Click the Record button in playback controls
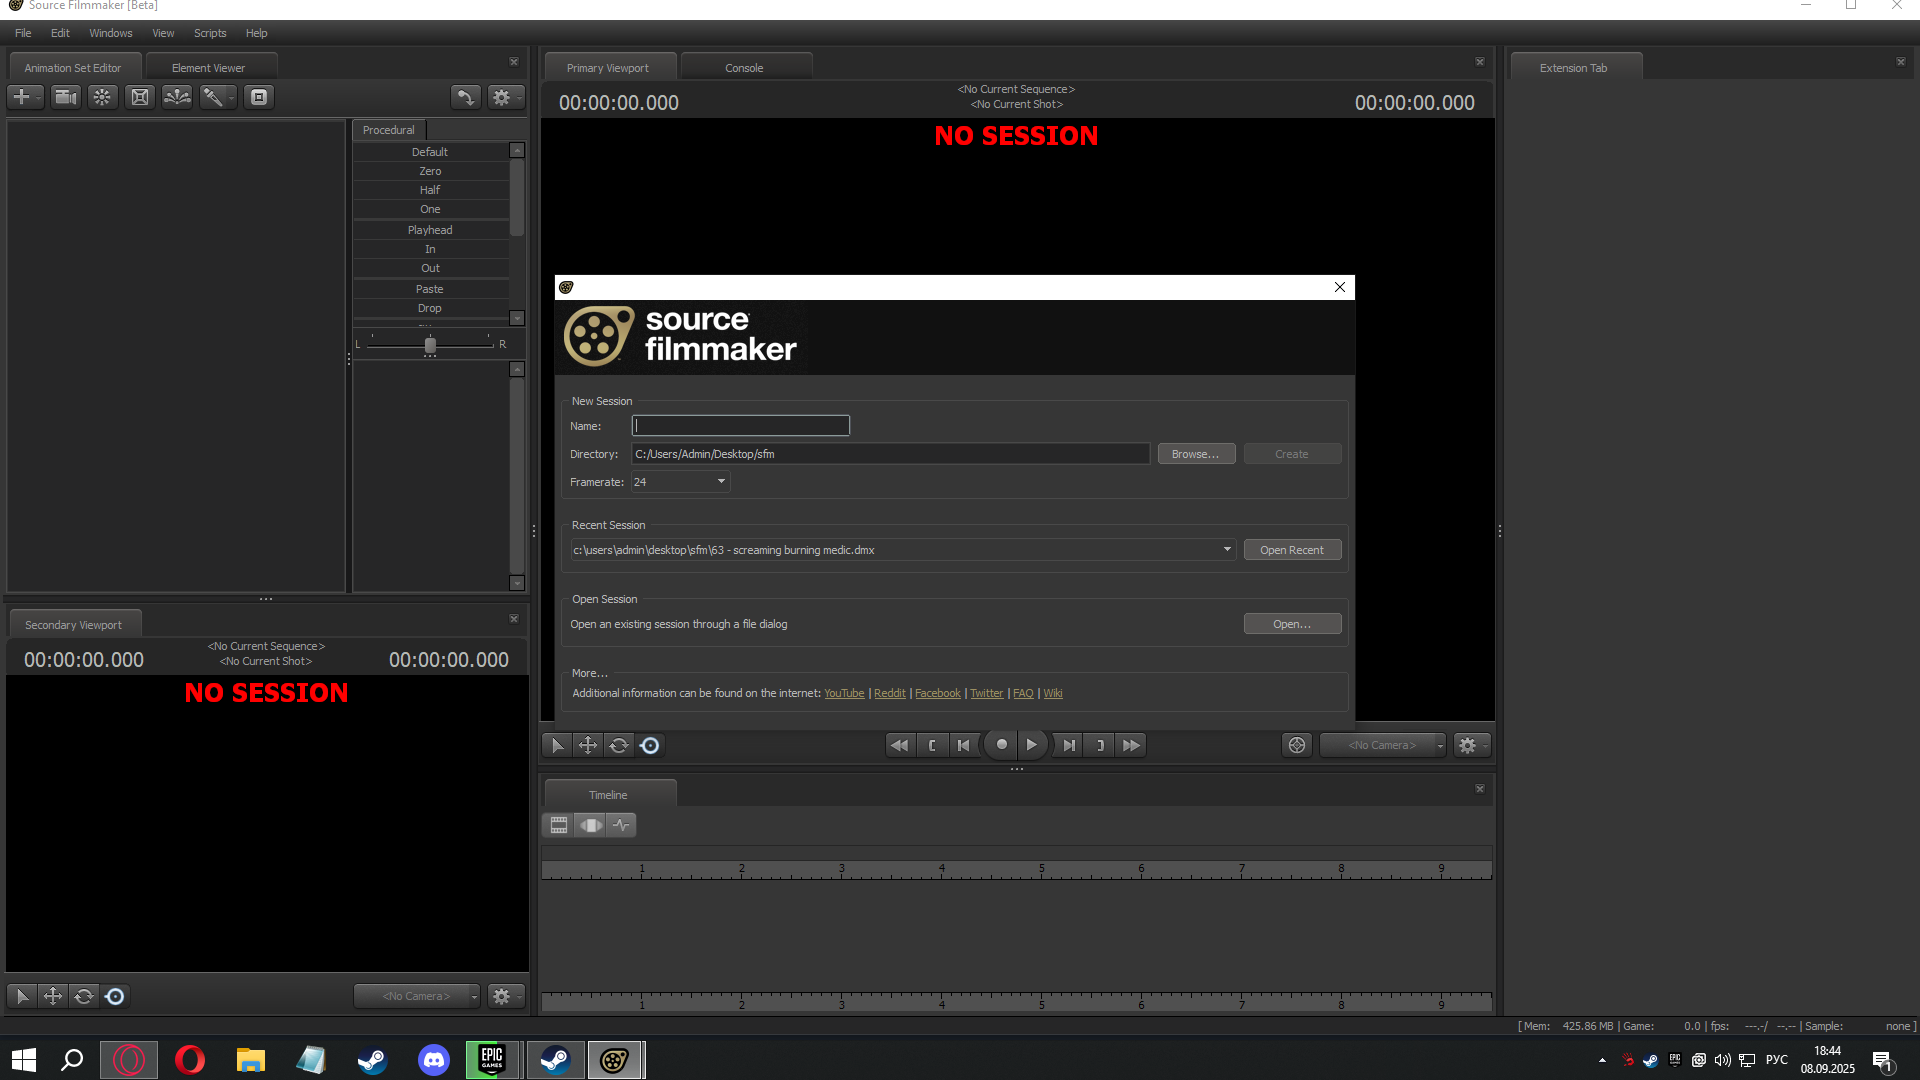 (1001, 745)
